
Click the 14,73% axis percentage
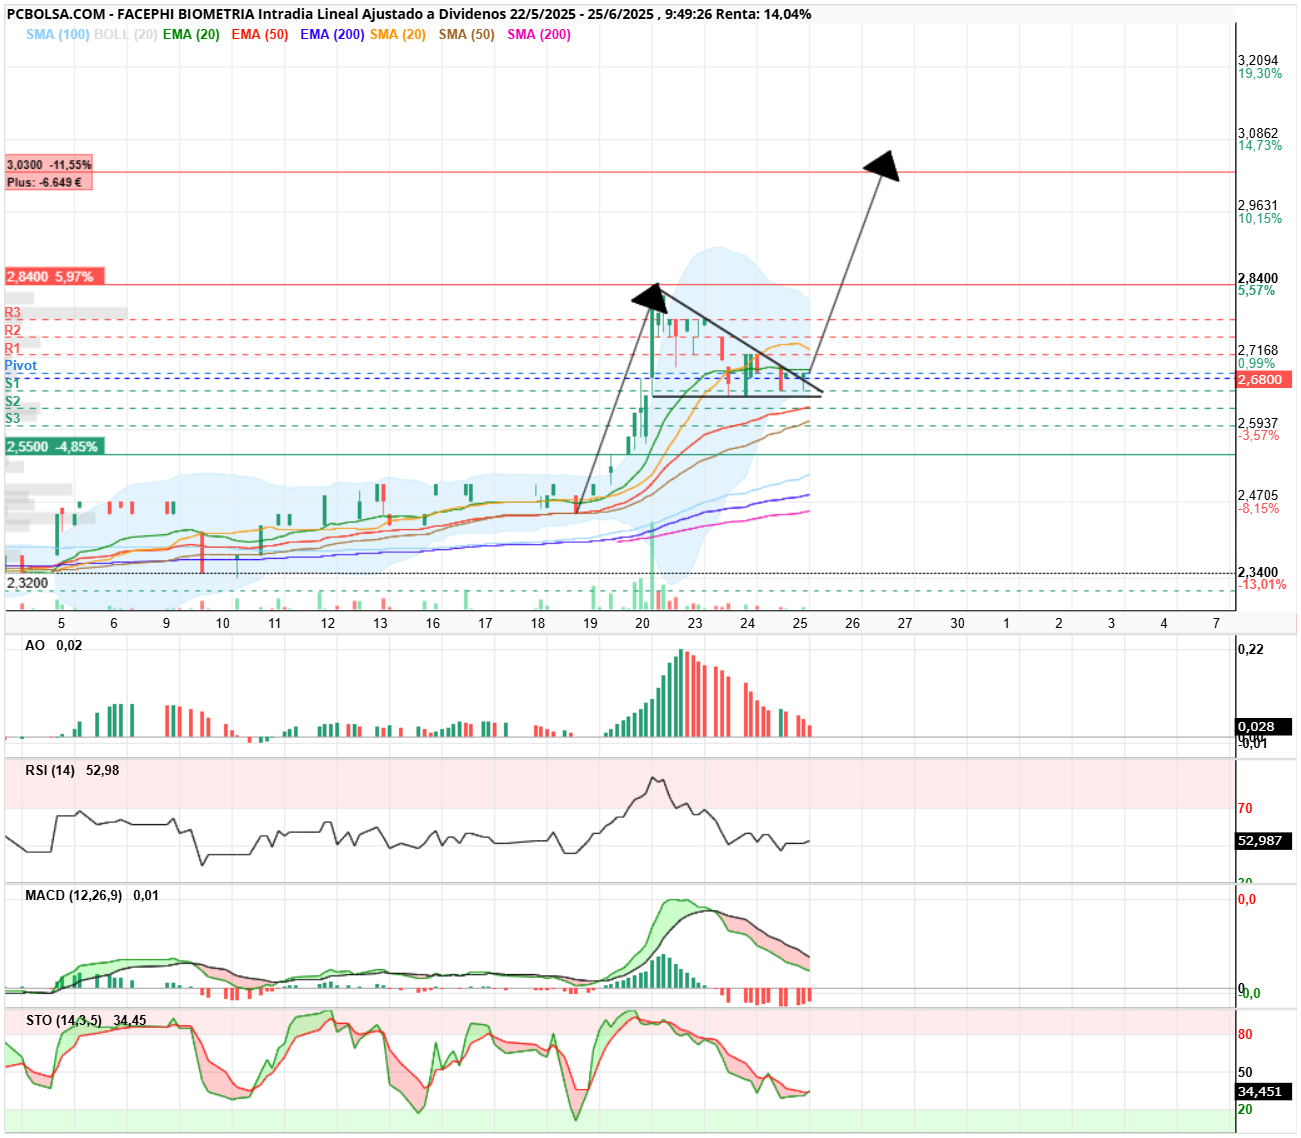[1260, 145]
